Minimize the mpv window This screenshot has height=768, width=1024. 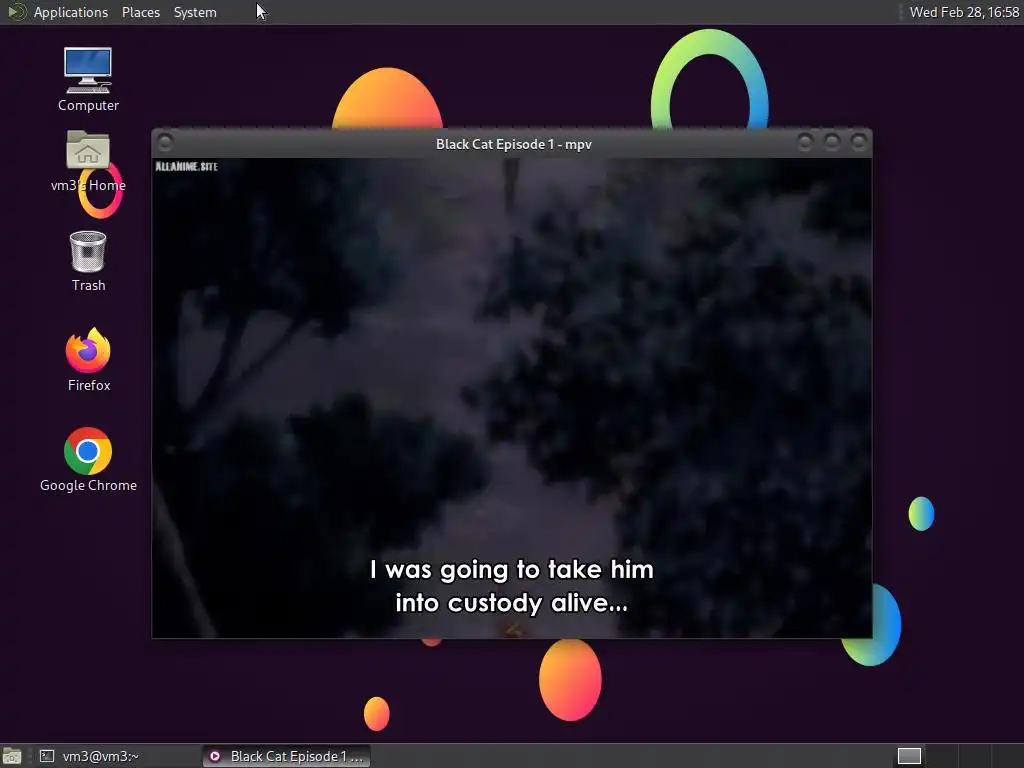[x=805, y=142]
